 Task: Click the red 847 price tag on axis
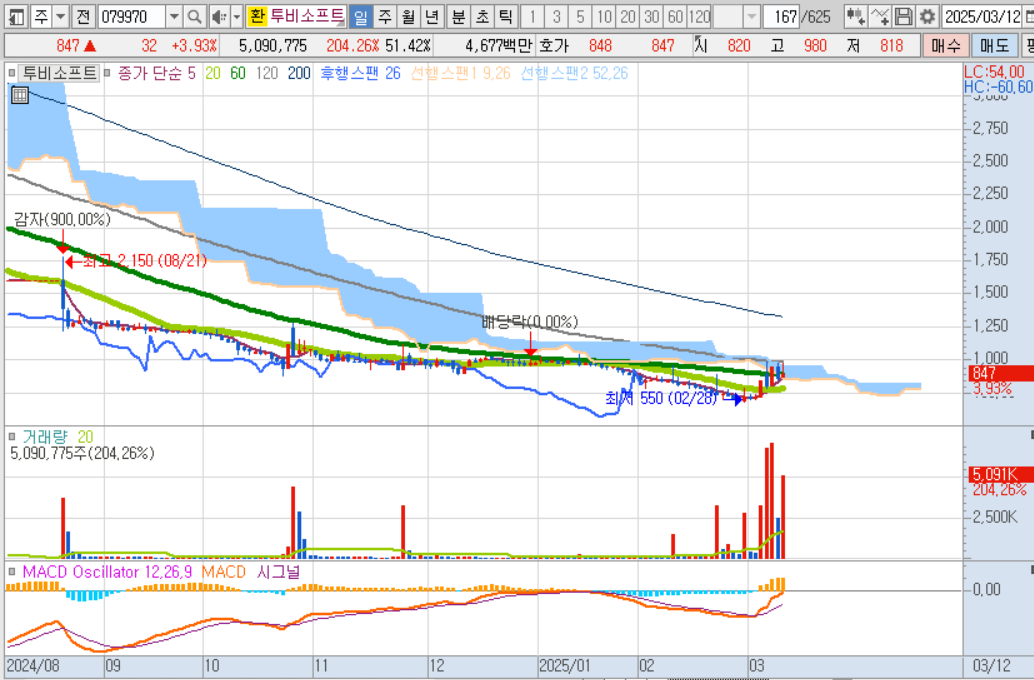[1000, 373]
